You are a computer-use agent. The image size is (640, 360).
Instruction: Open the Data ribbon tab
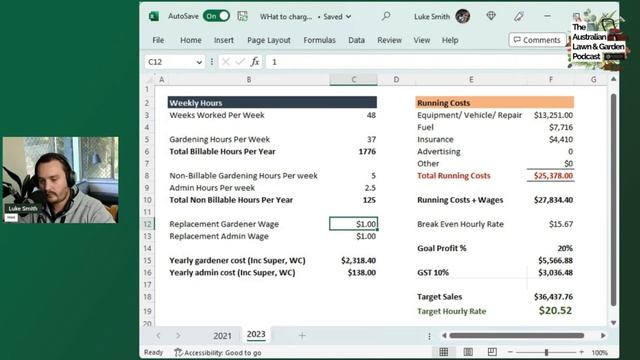point(356,40)
